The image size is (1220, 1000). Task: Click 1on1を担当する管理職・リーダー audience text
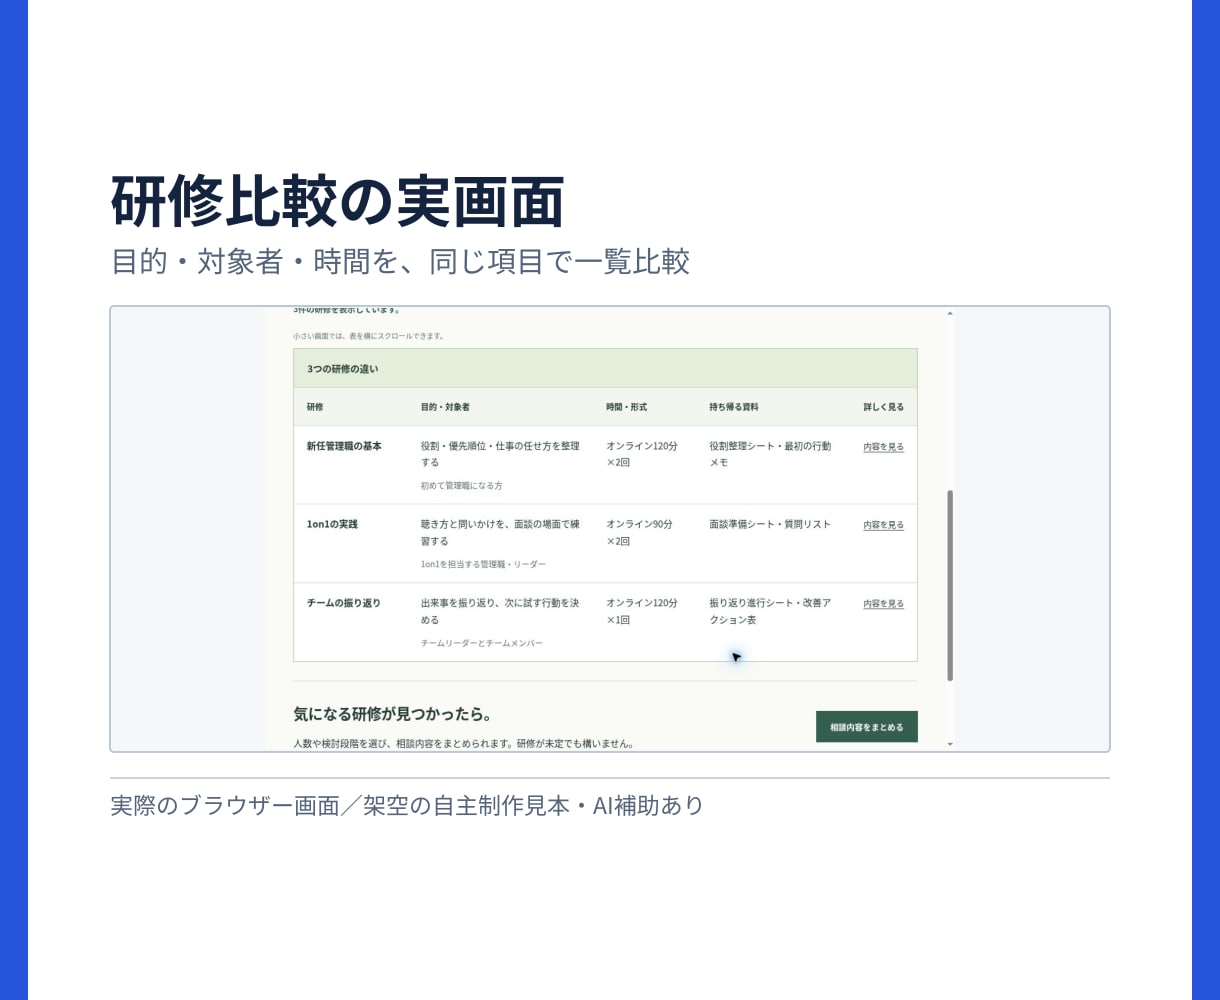pyautogui.click(x=483, y=564)
